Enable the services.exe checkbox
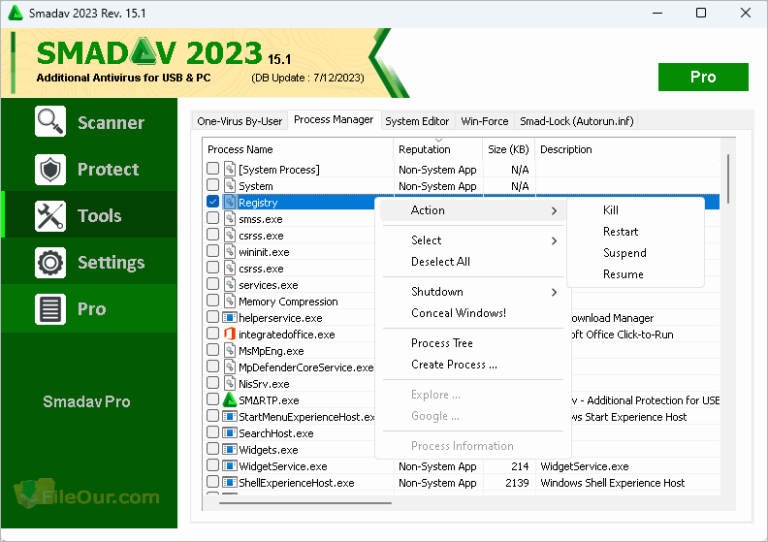This screenshot has width=768, height=542. point(213,283)
